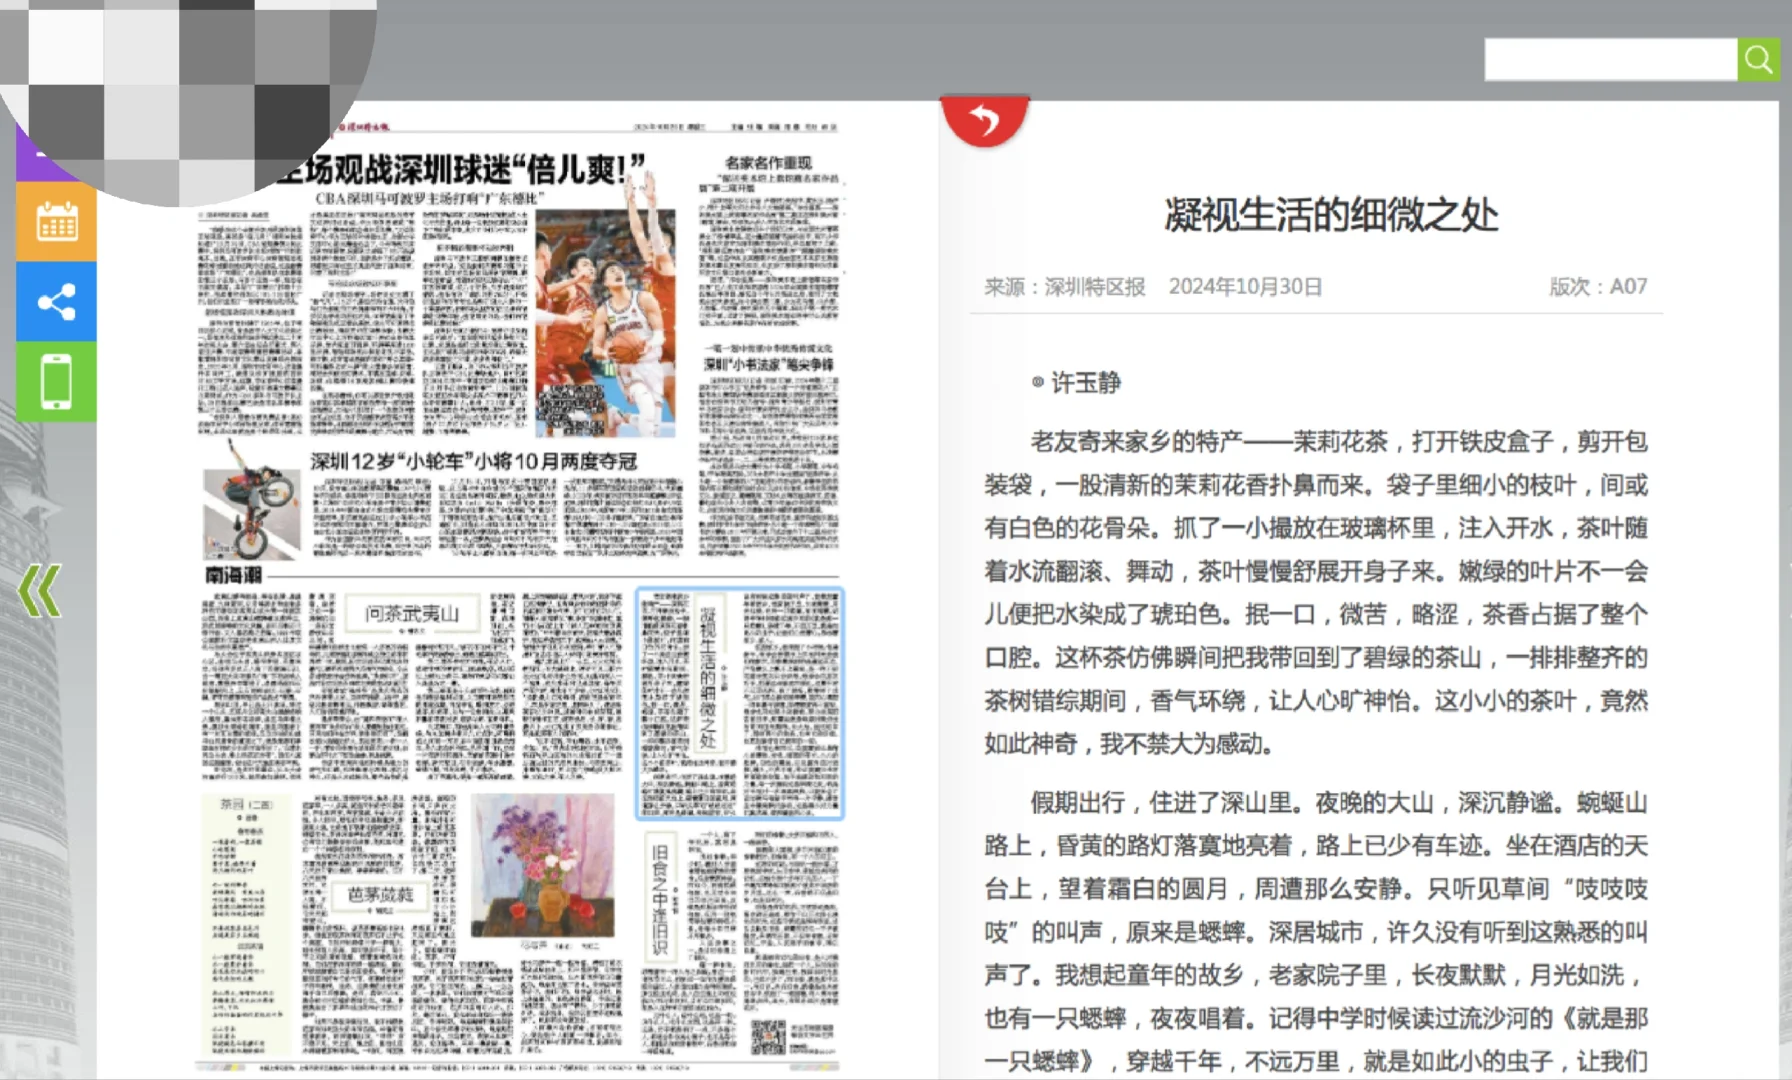Click the 南海潮 section heading

233,575
